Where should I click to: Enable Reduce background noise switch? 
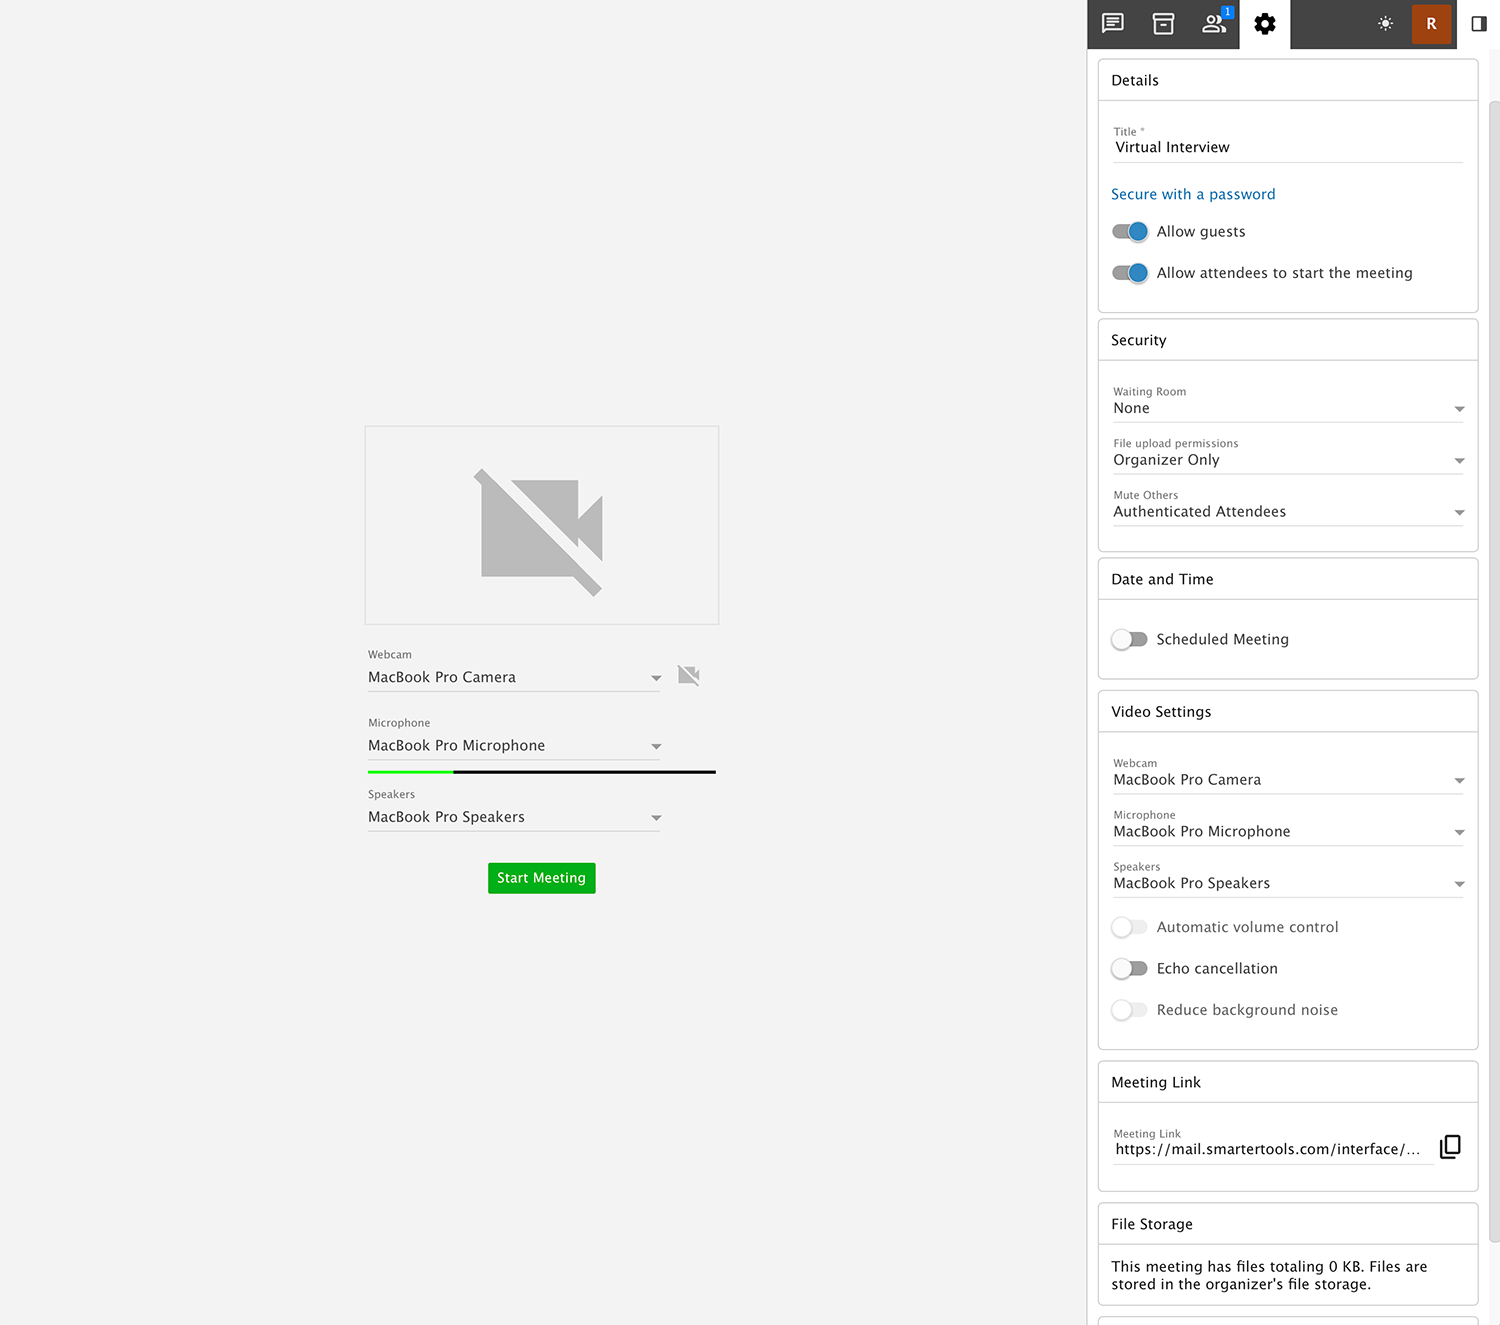[1130, 1010]
